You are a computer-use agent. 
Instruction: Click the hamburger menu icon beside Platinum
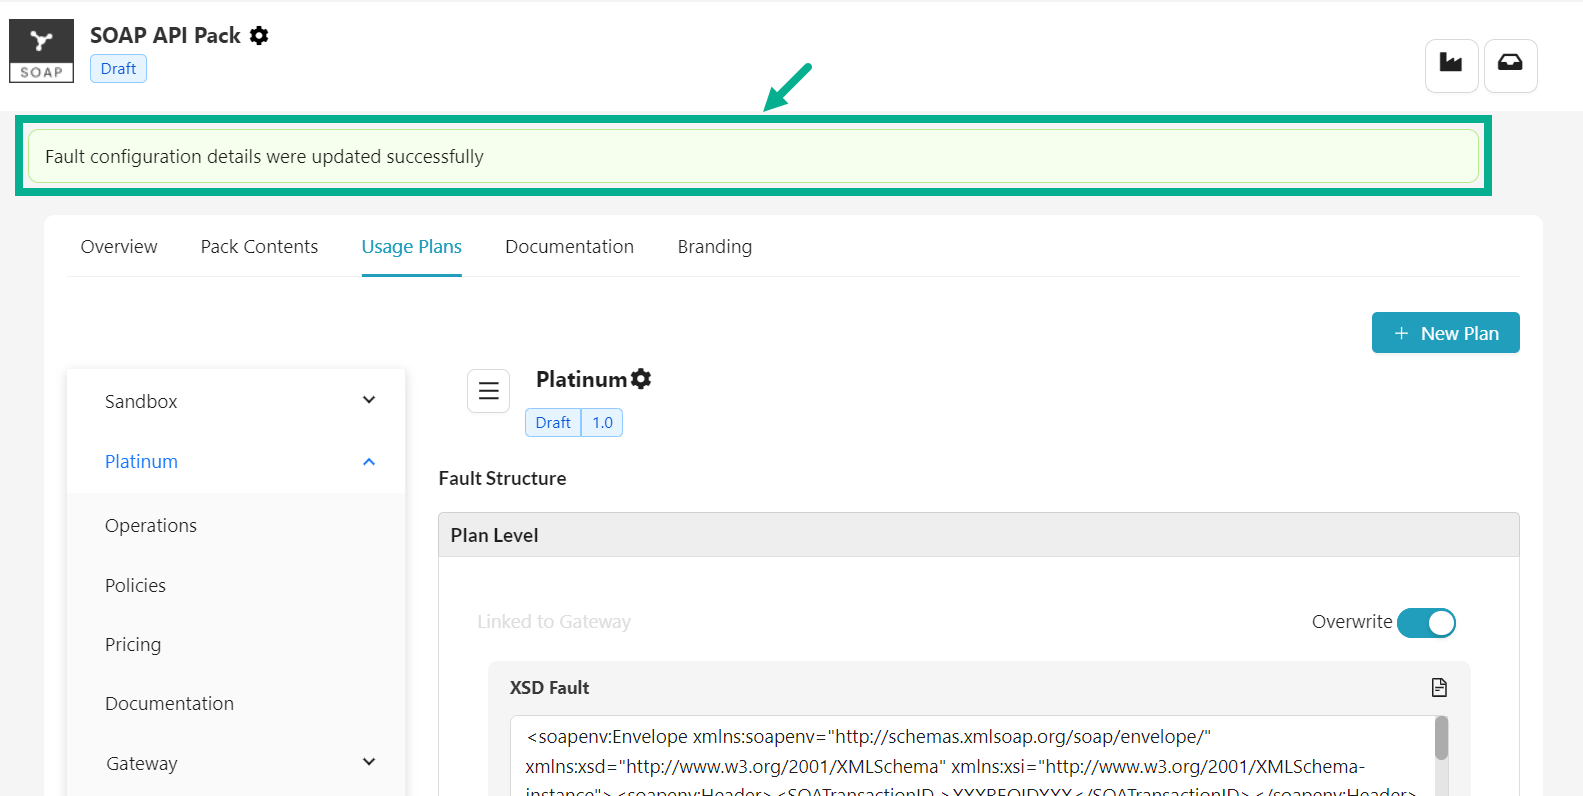pos(488,391)
